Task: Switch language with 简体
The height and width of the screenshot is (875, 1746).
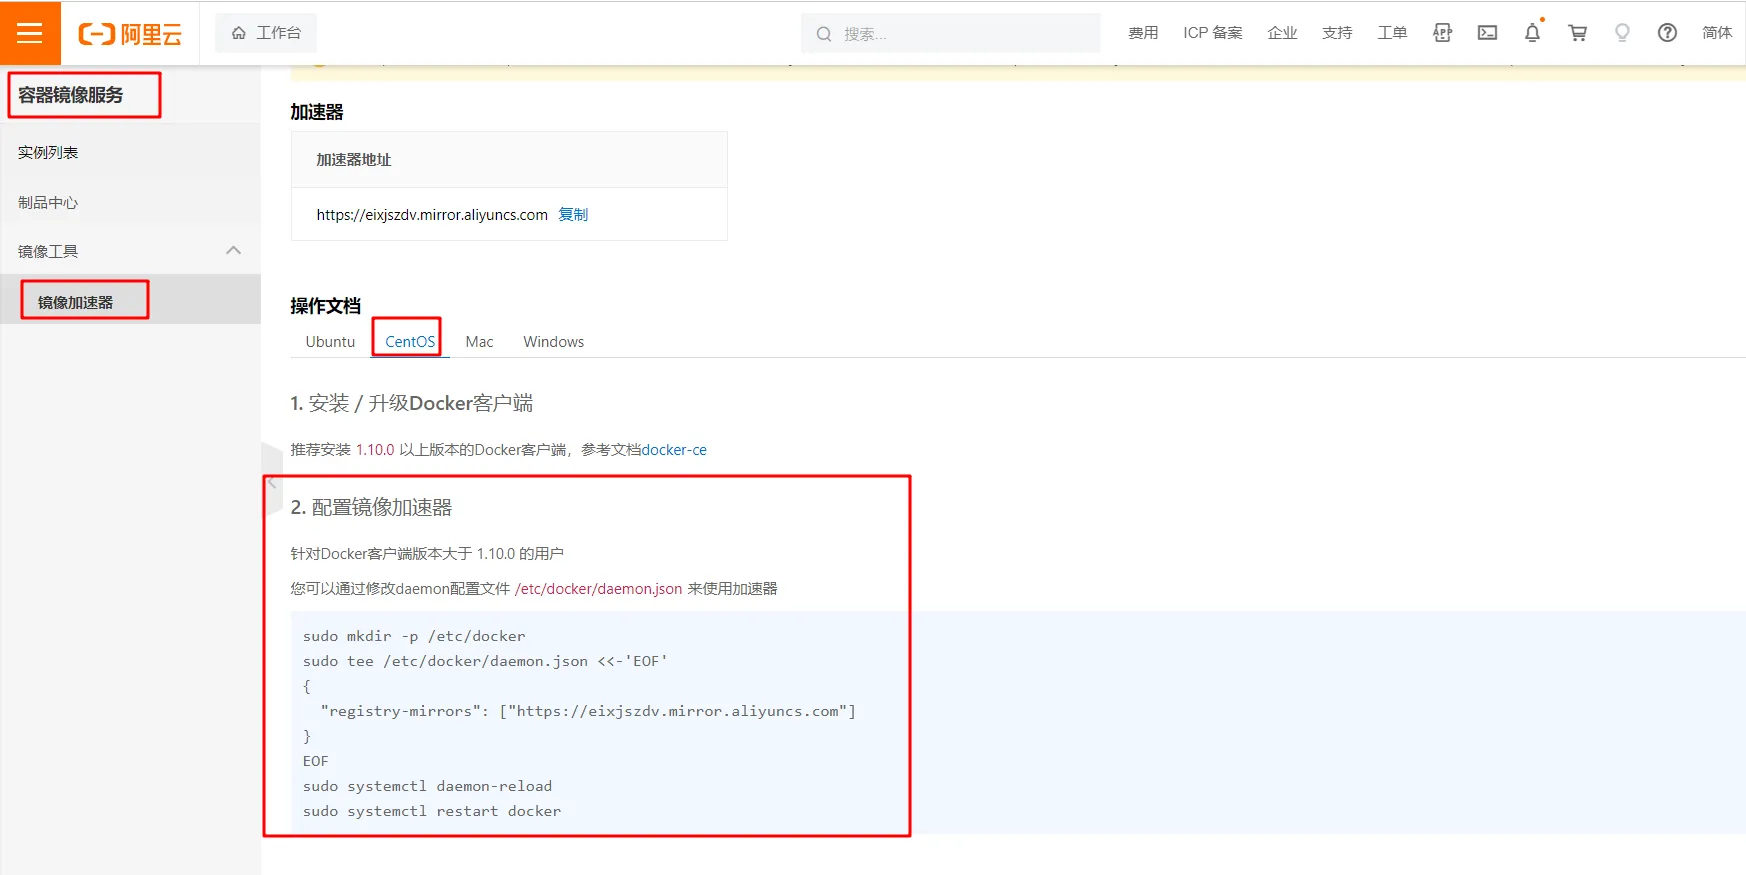Action: point(1717,33)
